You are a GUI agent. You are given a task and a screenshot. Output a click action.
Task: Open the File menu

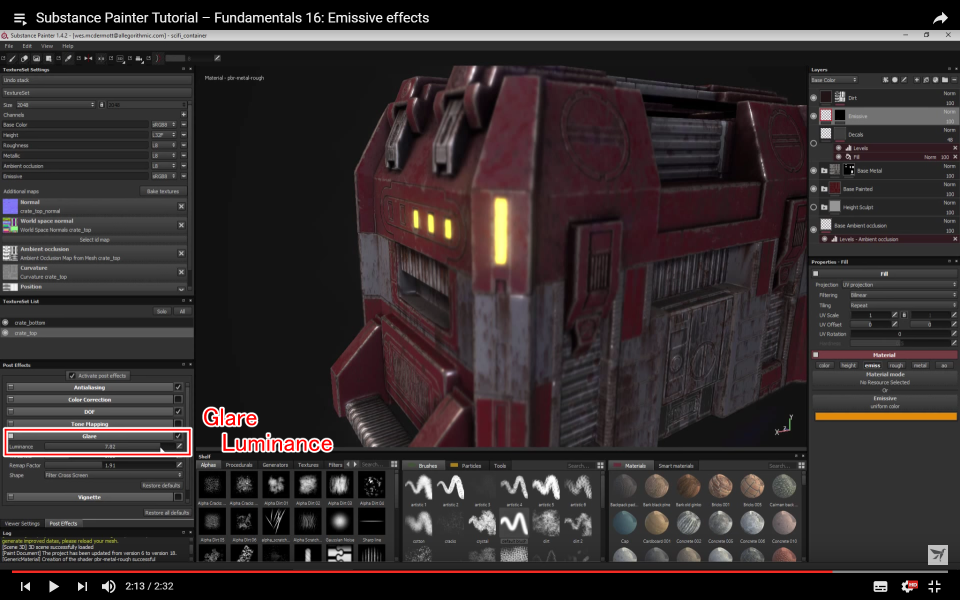tap(9, 46)
